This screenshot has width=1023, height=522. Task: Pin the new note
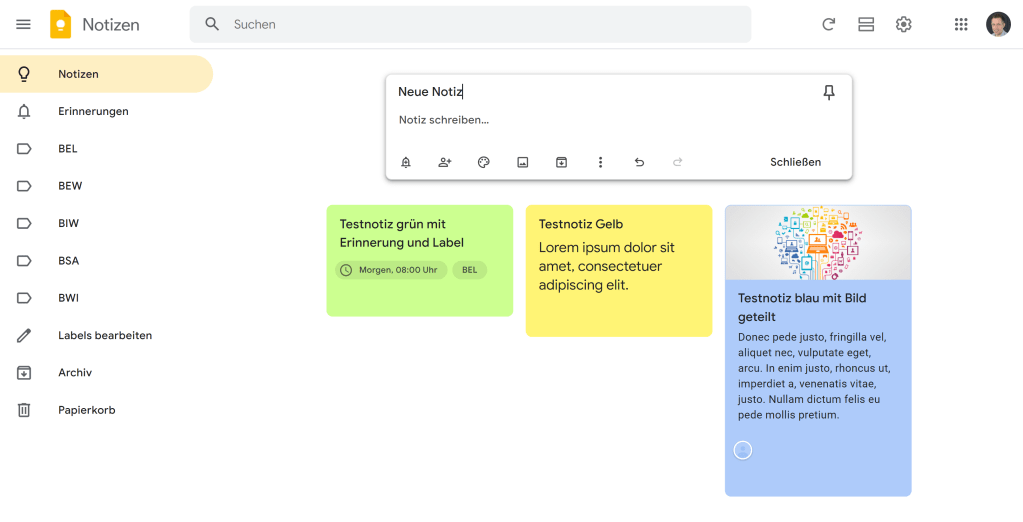point(828,93)
